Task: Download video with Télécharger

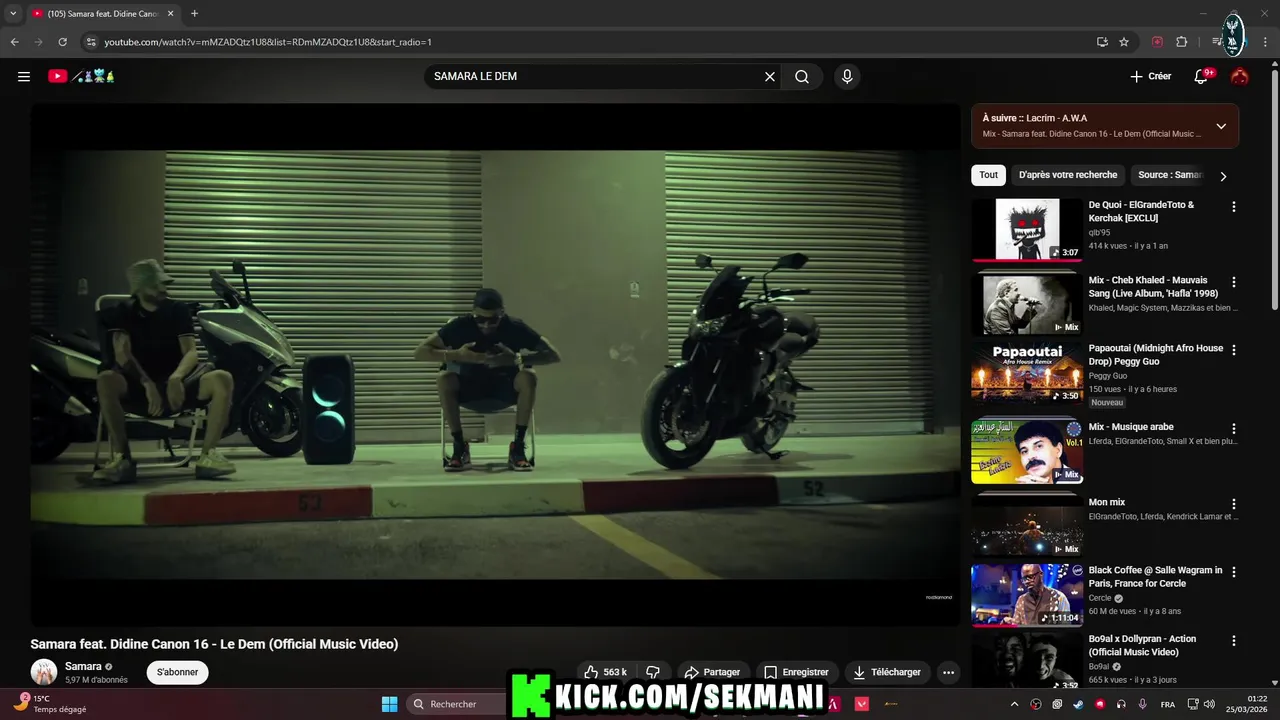Action: (887, 672)
